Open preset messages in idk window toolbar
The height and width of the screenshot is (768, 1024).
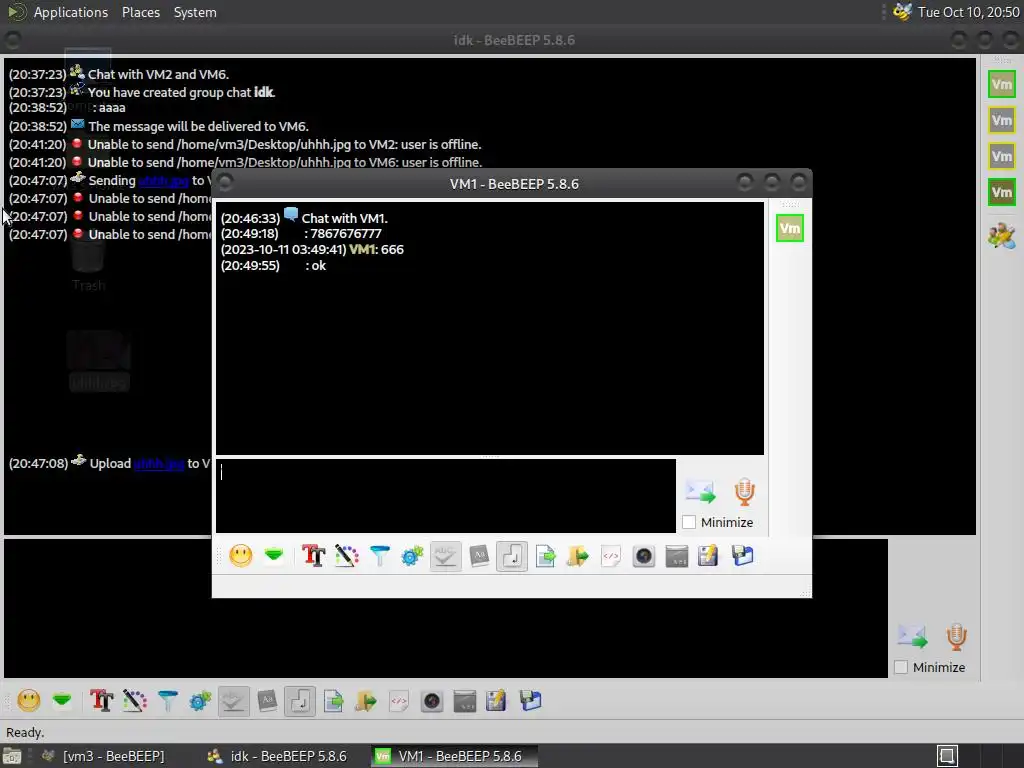pyautogui.click(x=62, y=701)
